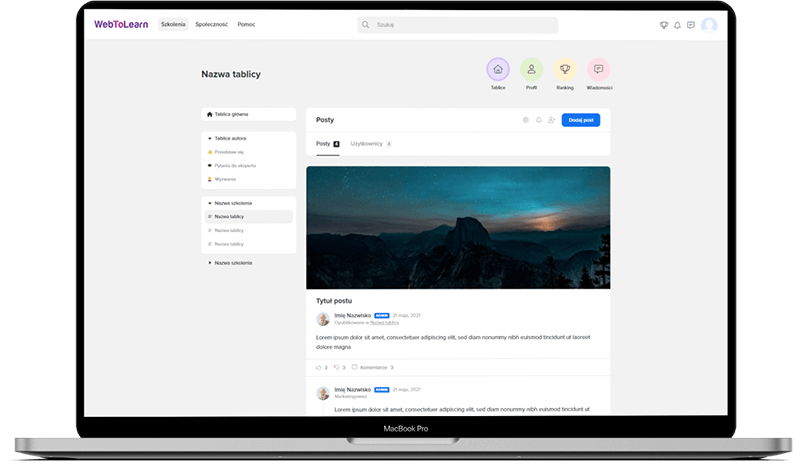The height and width of the screenshot is (467, 800).
Task: Like the post with thumbs up
Action: coord(319,367)
